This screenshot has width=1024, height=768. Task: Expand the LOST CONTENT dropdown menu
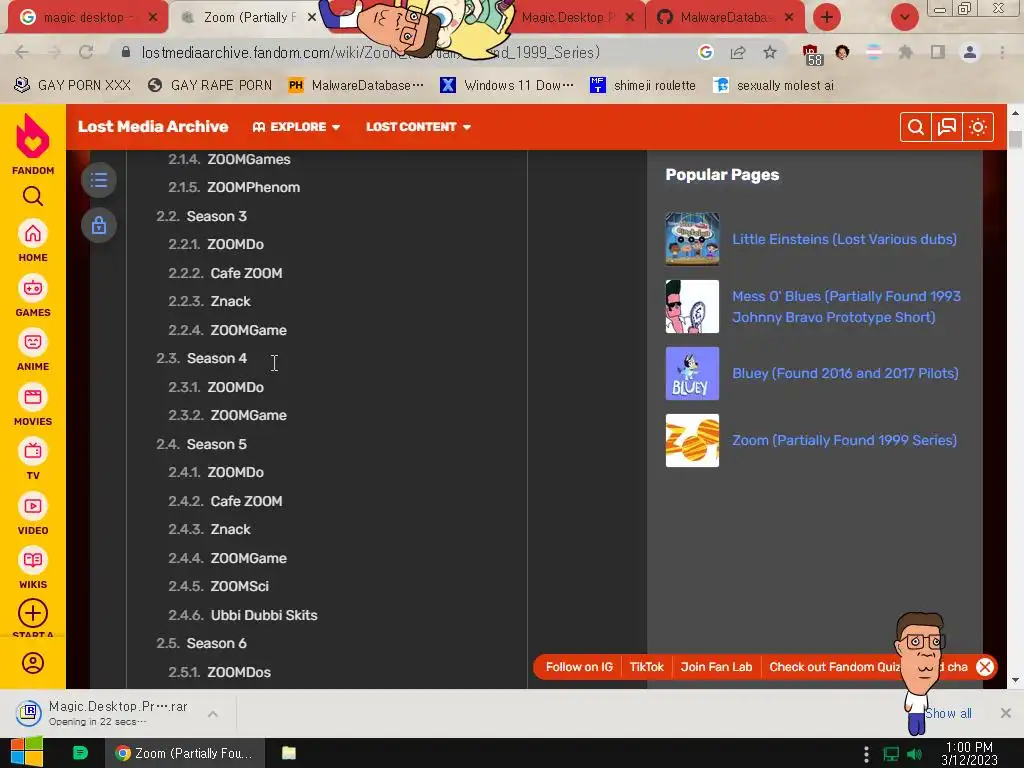click(x=419, y=127)
